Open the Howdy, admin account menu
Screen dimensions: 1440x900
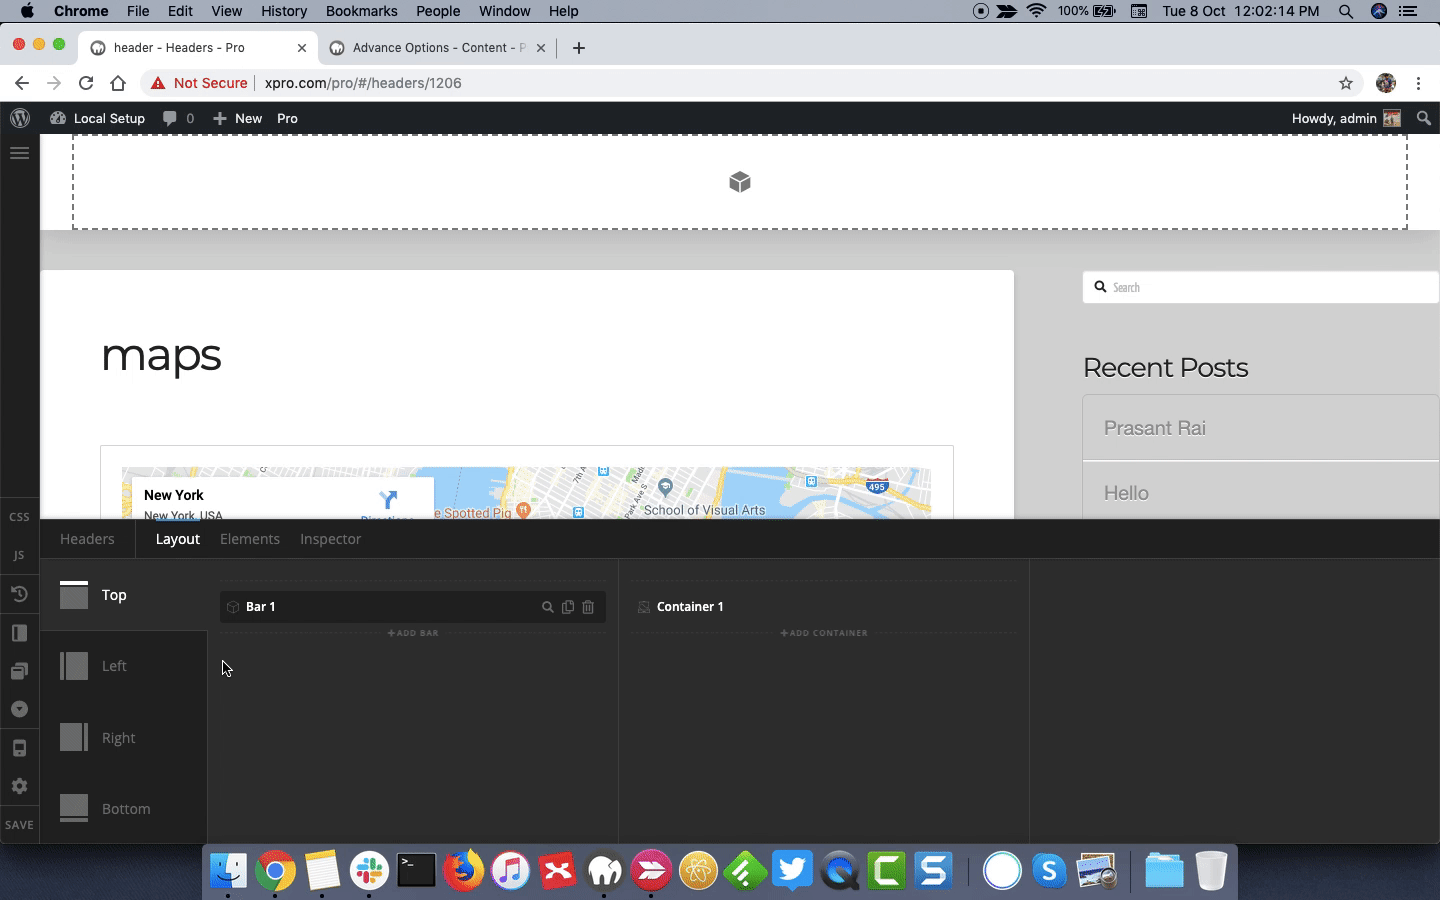pos(1346,118)
